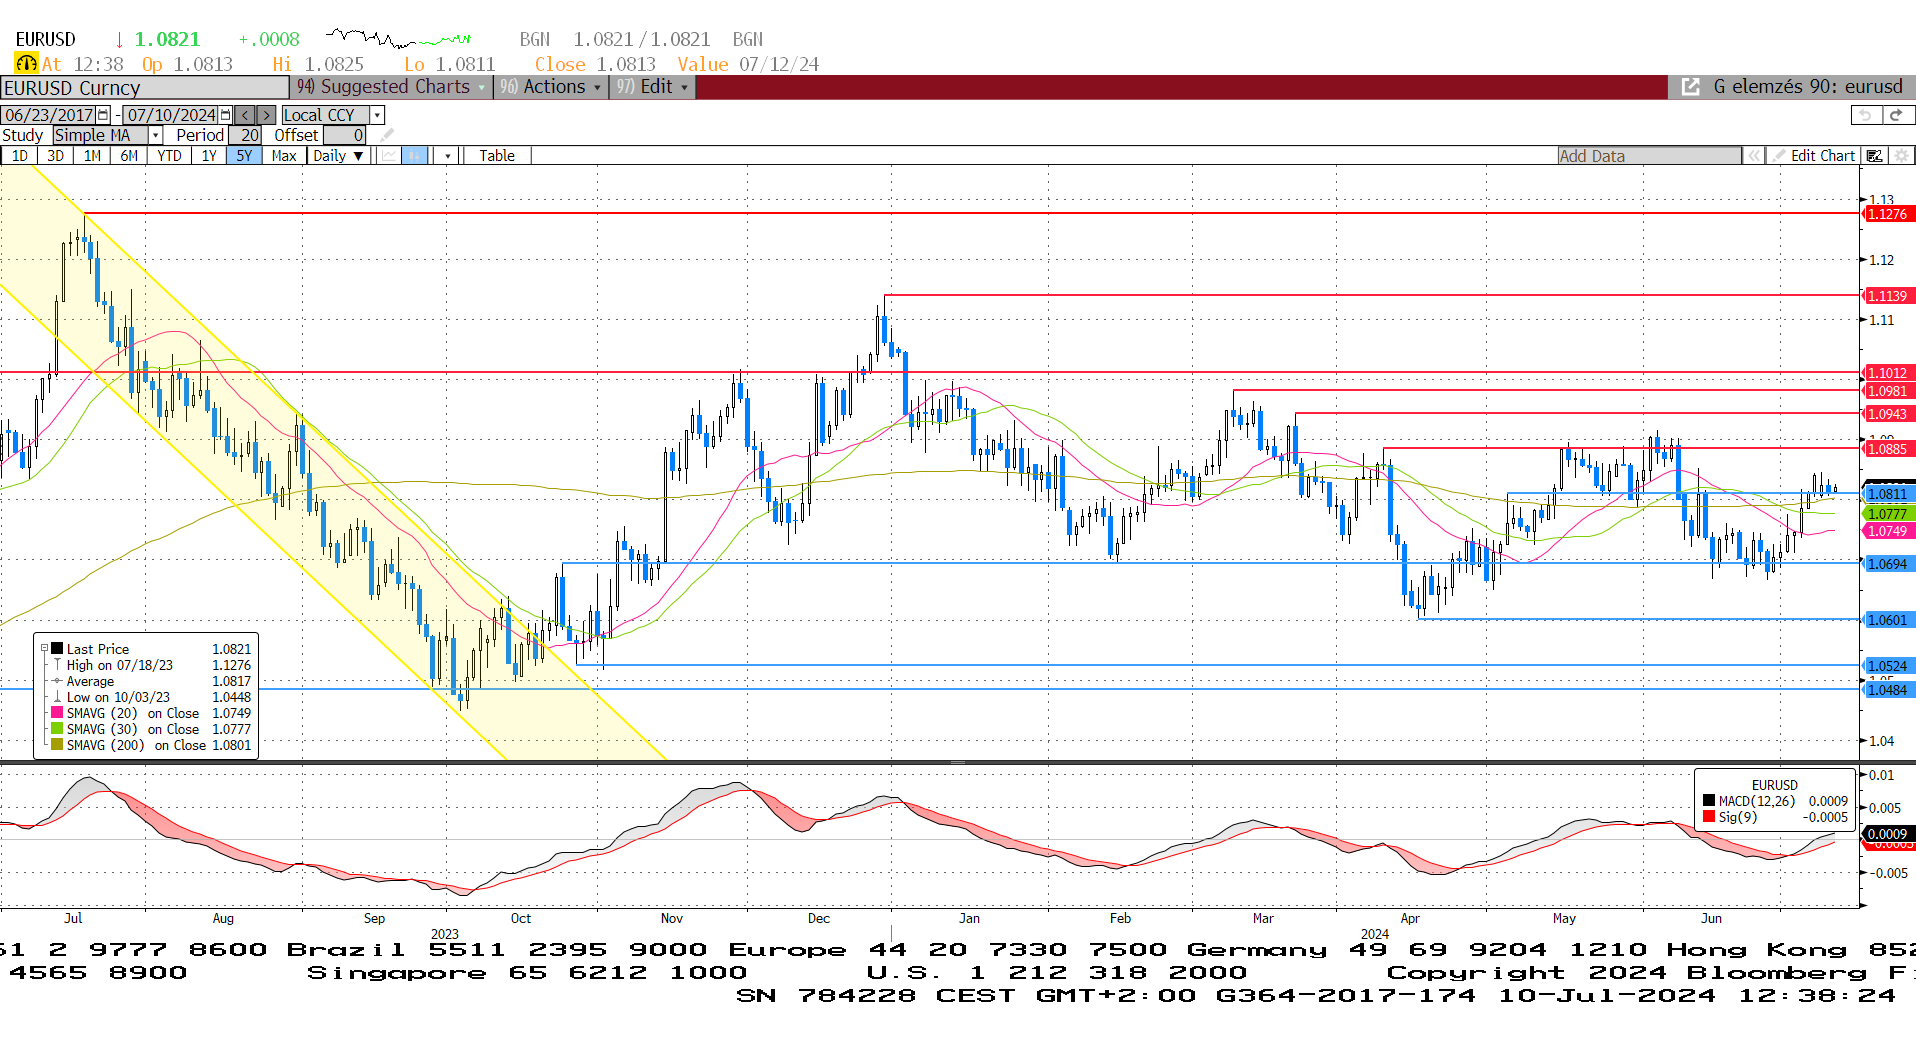This screenshot has width=1916, height=1051.
Task: Click the end date field 07/10/2024
Action: coord(171,115)
